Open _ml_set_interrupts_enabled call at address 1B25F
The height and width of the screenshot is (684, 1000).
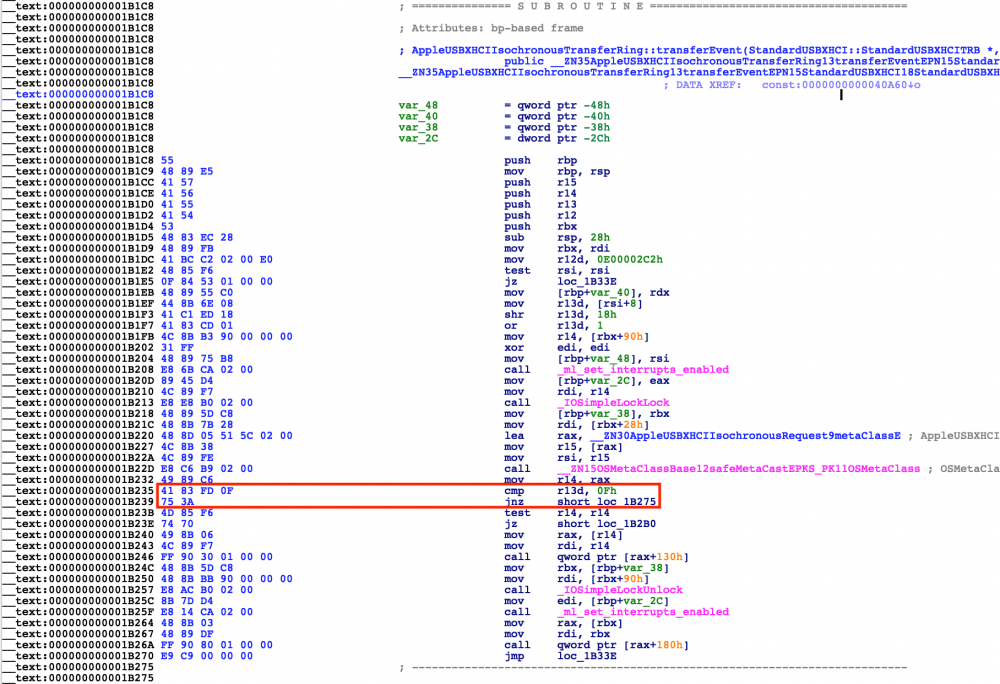[643, 612]
